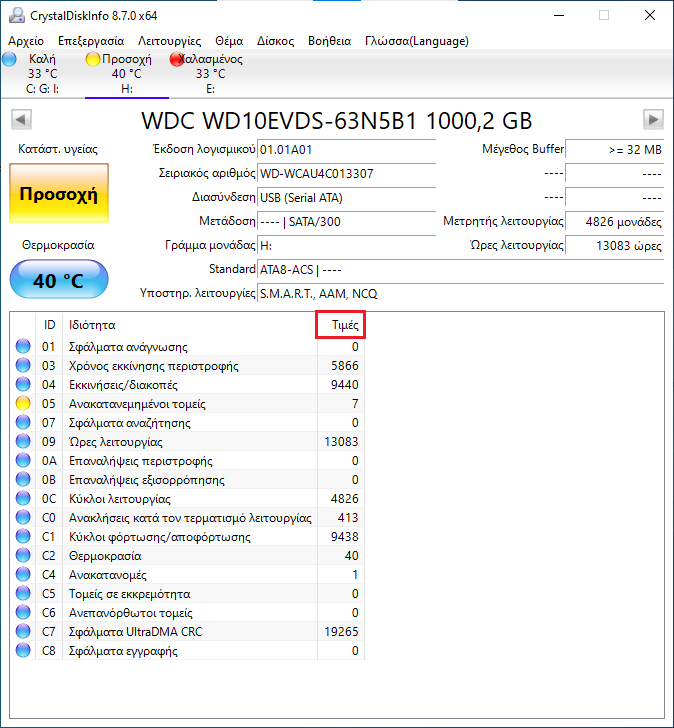Click the ID column header

tap(49, 325)
